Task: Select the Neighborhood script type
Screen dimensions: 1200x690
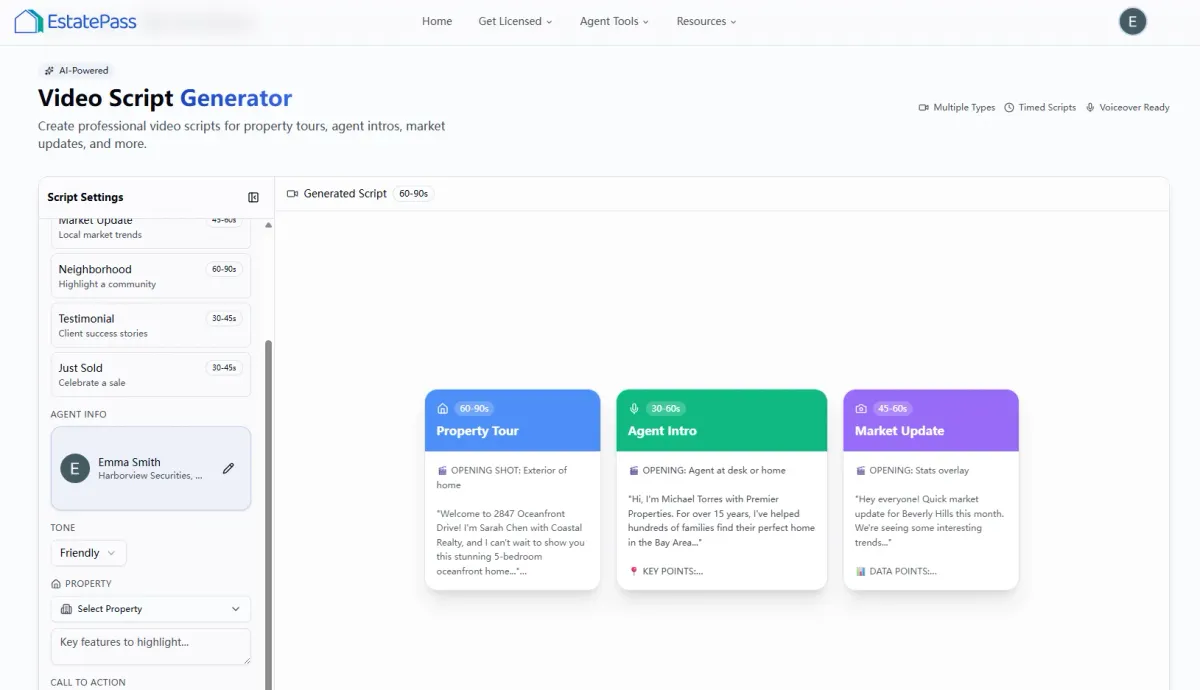Action: pos(150,275)
